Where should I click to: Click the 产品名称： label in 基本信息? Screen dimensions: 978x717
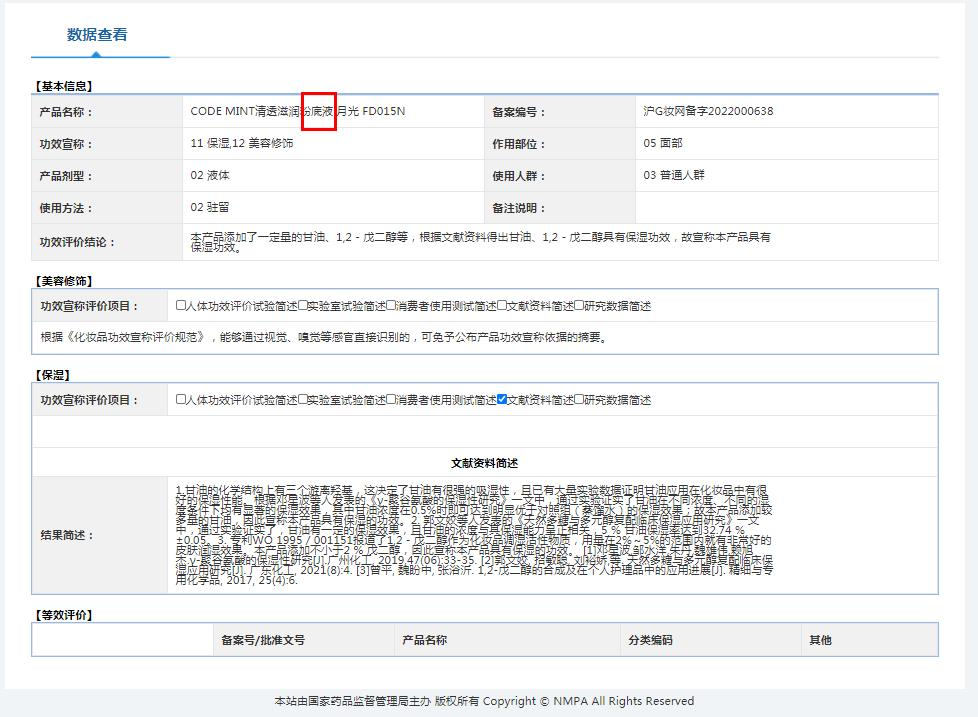click(x=66, y=112)
